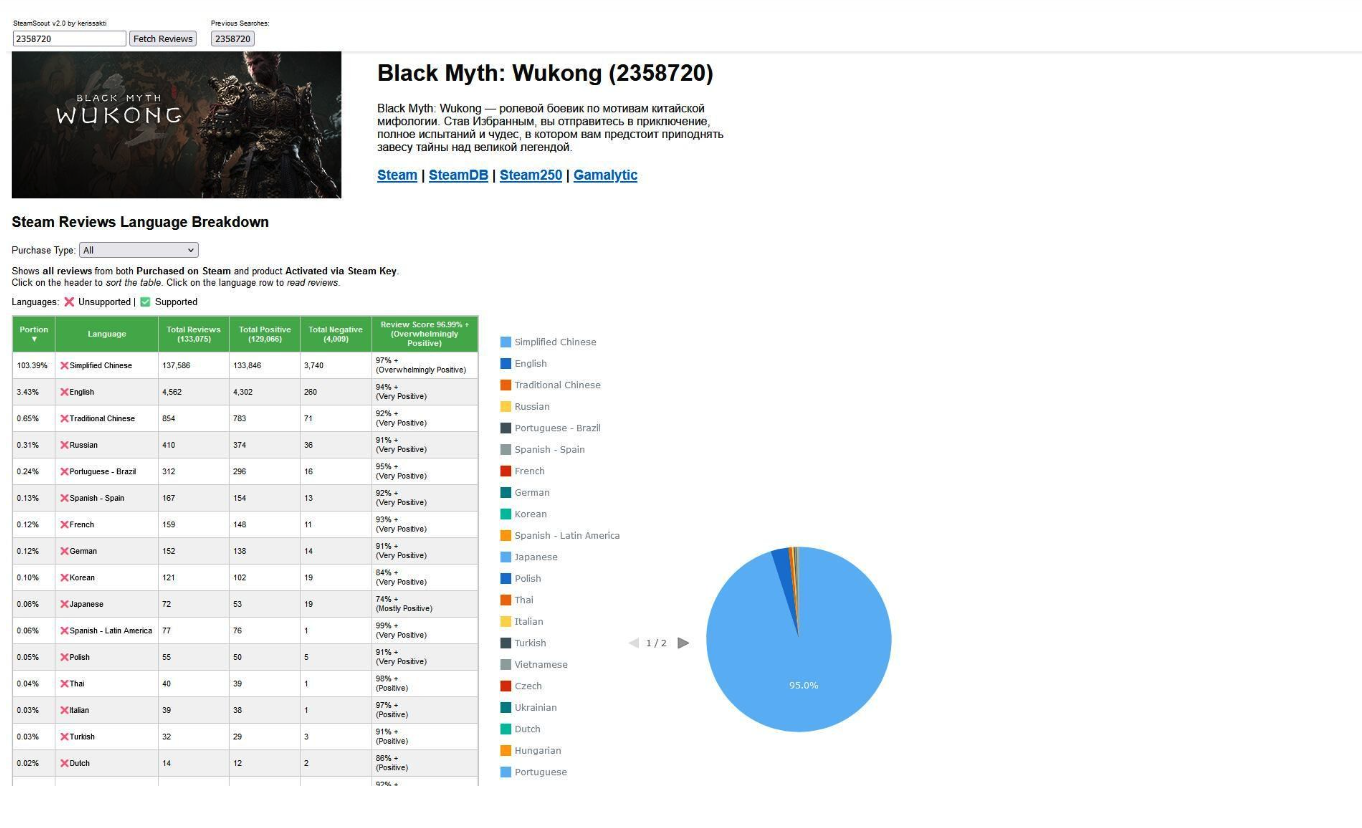This screenshot has width=1362, height=828.
Task: Click the red X icon beside Italian row
Action: tap(64, 710)
